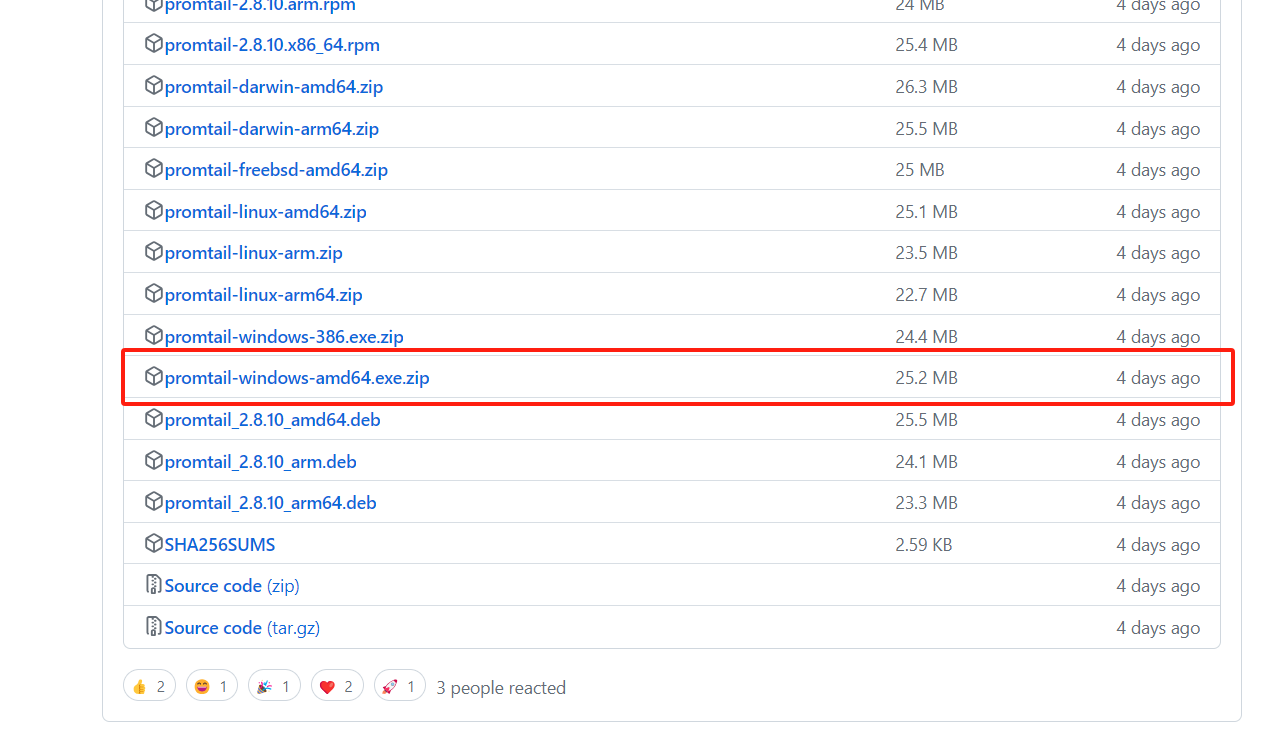
Task: Download promtail-linux-arm.zip
Action: click(254, 253)
